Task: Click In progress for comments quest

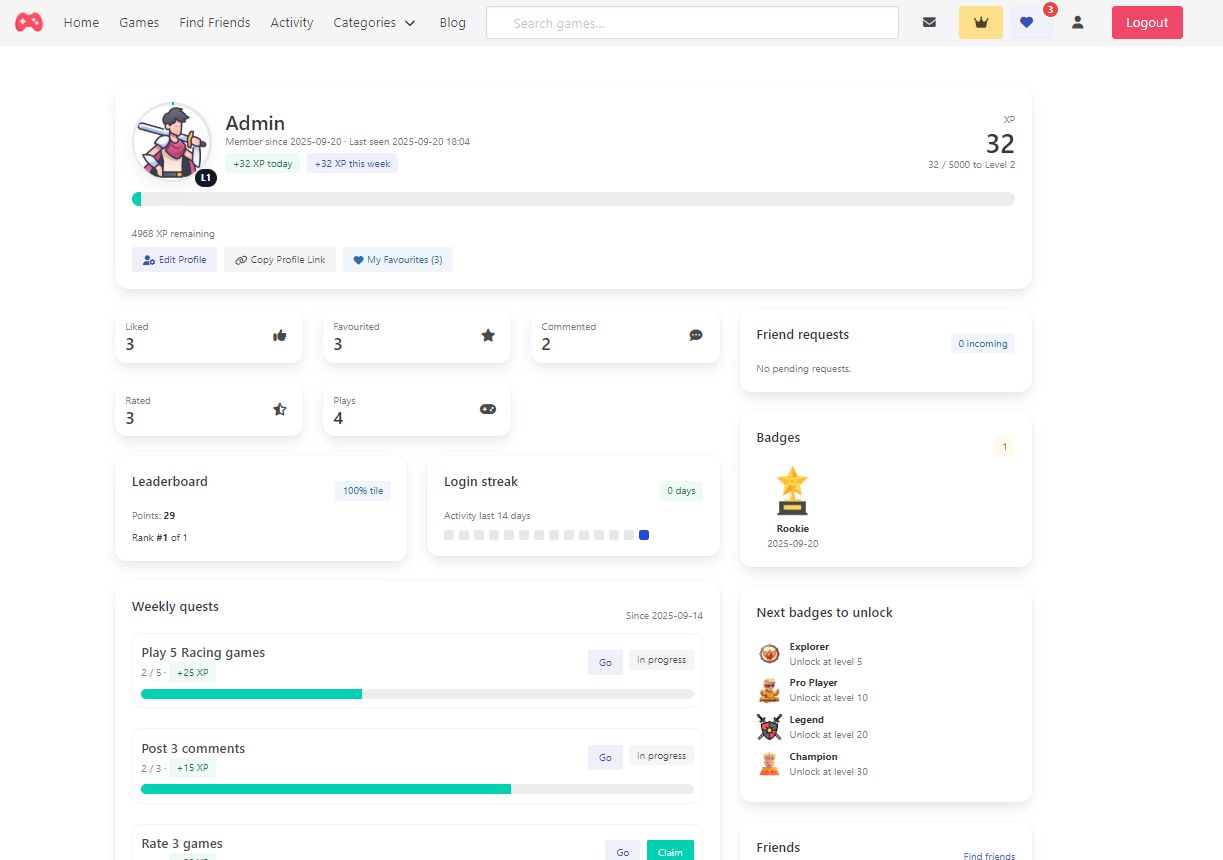Action: coord(661,756)
